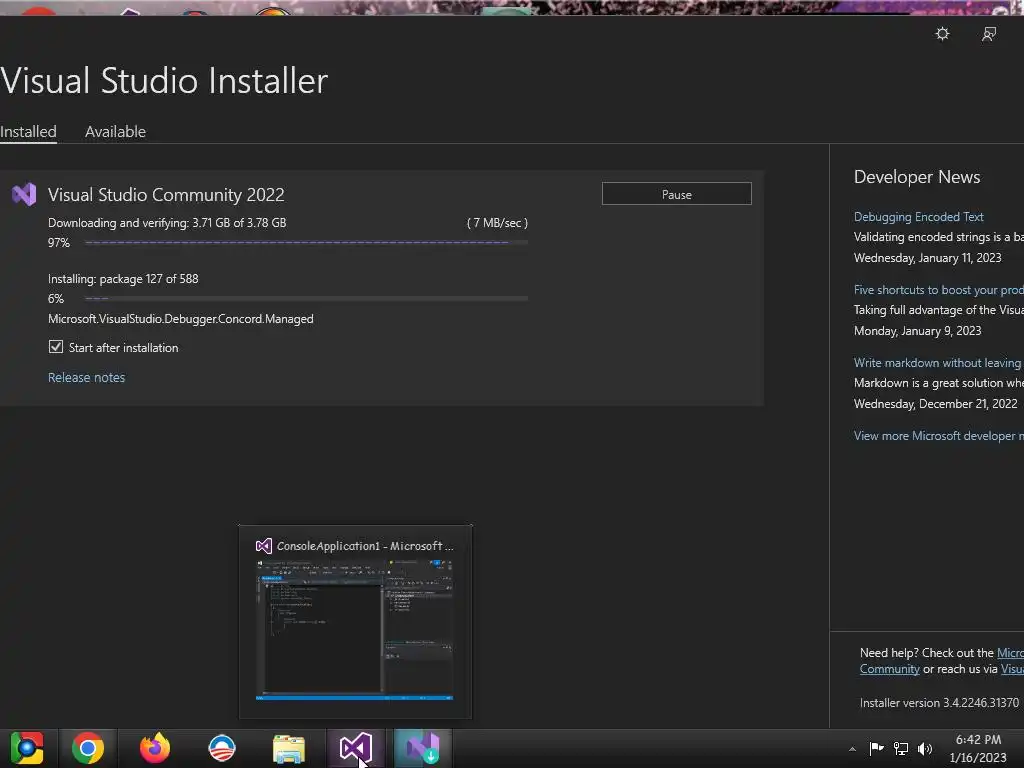Click the Visual Studio Installer window heading

tap(164, 81)
